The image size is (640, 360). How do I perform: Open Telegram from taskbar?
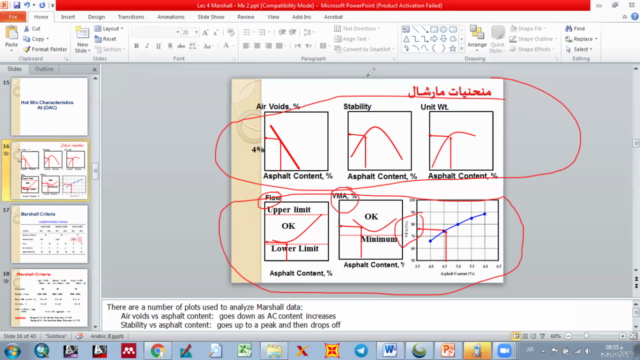tap(361, 351)
